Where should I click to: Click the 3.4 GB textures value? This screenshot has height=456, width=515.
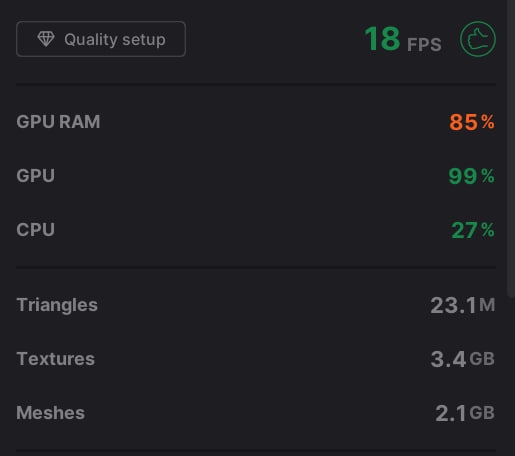pyautogui.click(x=463, y=359)
